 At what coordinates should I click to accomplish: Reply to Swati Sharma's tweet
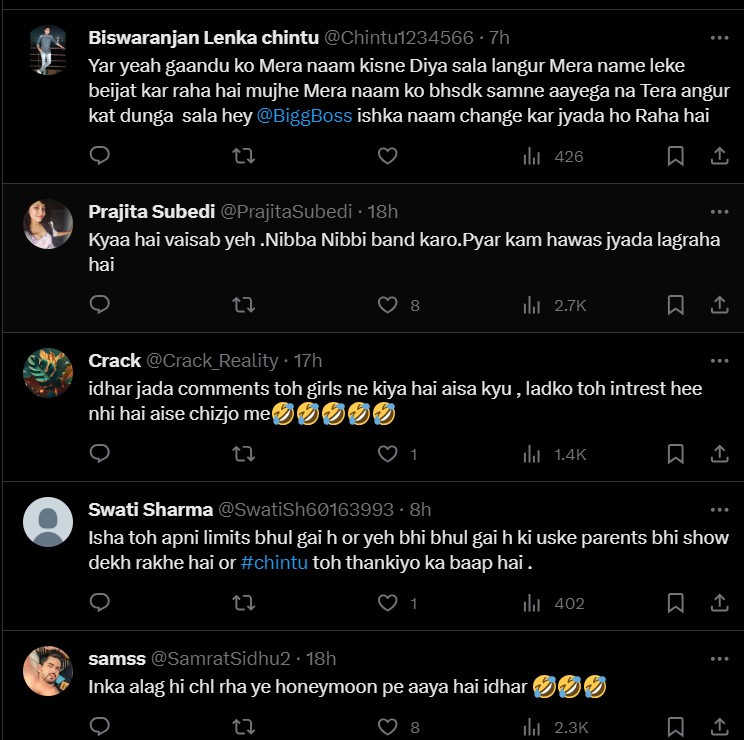click(99, 603)
